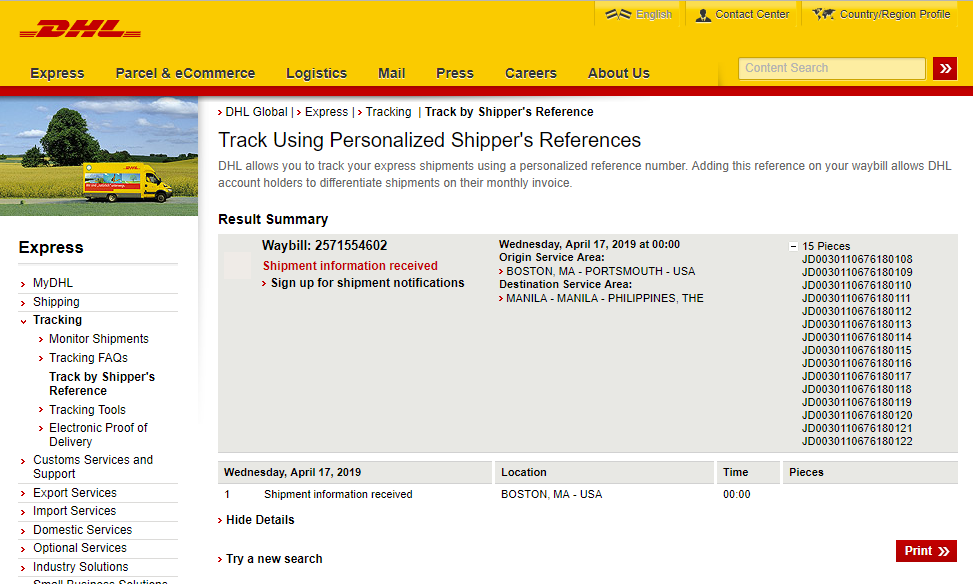The image size is (973, 584).
Task: Click the Print button
Action: click(x=926, y=551)
